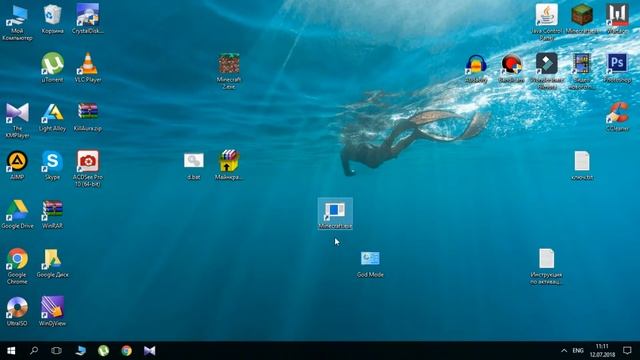Screen dimensions: 640x360
Task: Open the taskbar clock and date
Action: [x=602, y=351]
